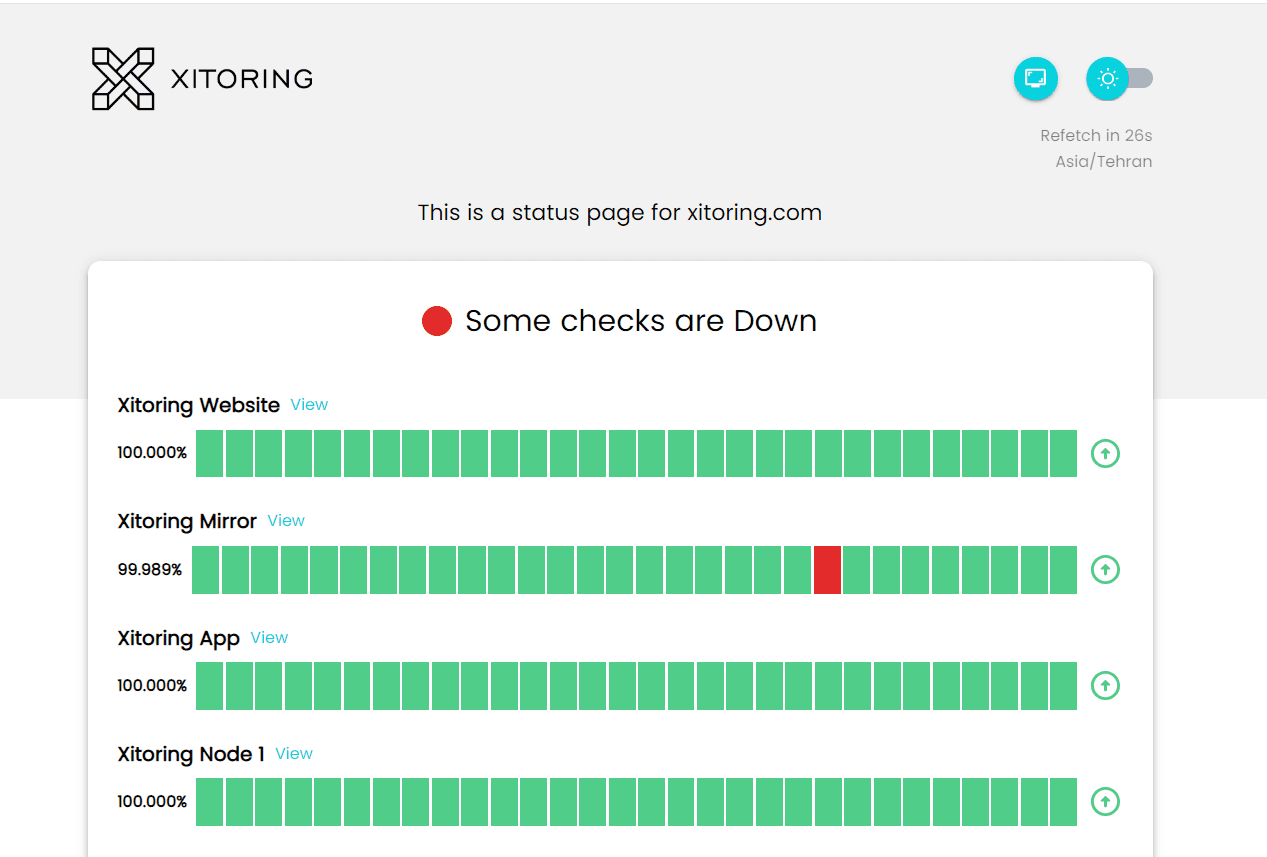Click the up-arrow icon beside Xitoring App bar
Image resolution: width=1267 pixels, height=857 pixels.
pyautogui.click(x=1105, y=685)
